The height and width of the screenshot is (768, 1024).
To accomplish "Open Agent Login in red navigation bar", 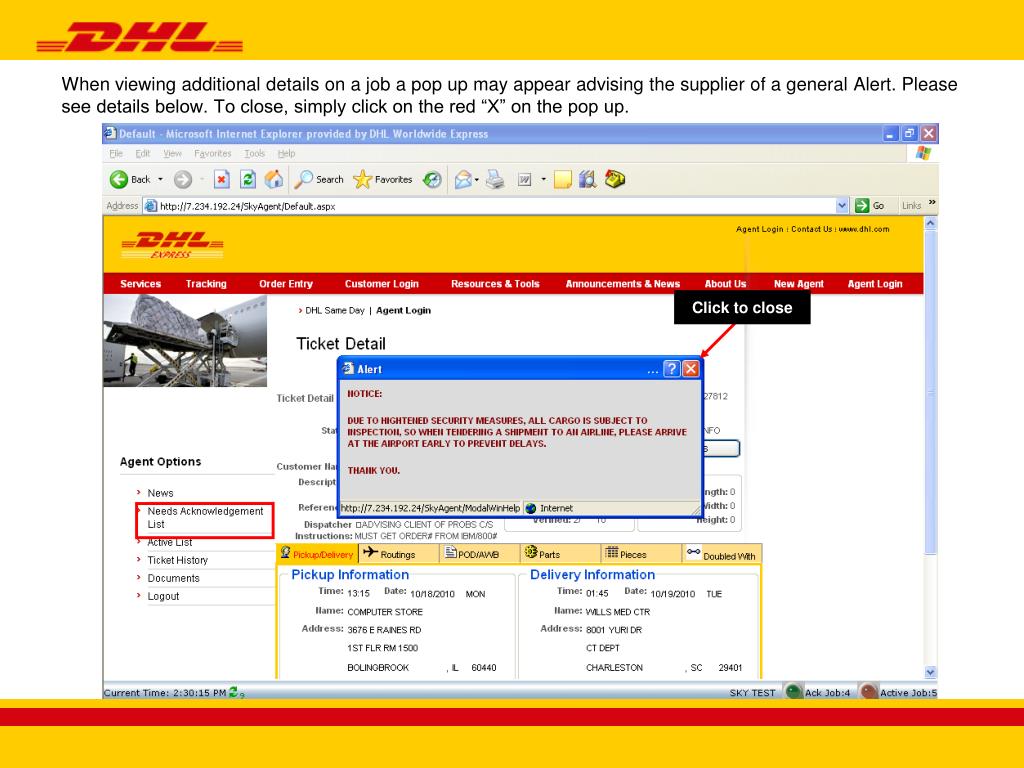I will click(x=874, y=283).
